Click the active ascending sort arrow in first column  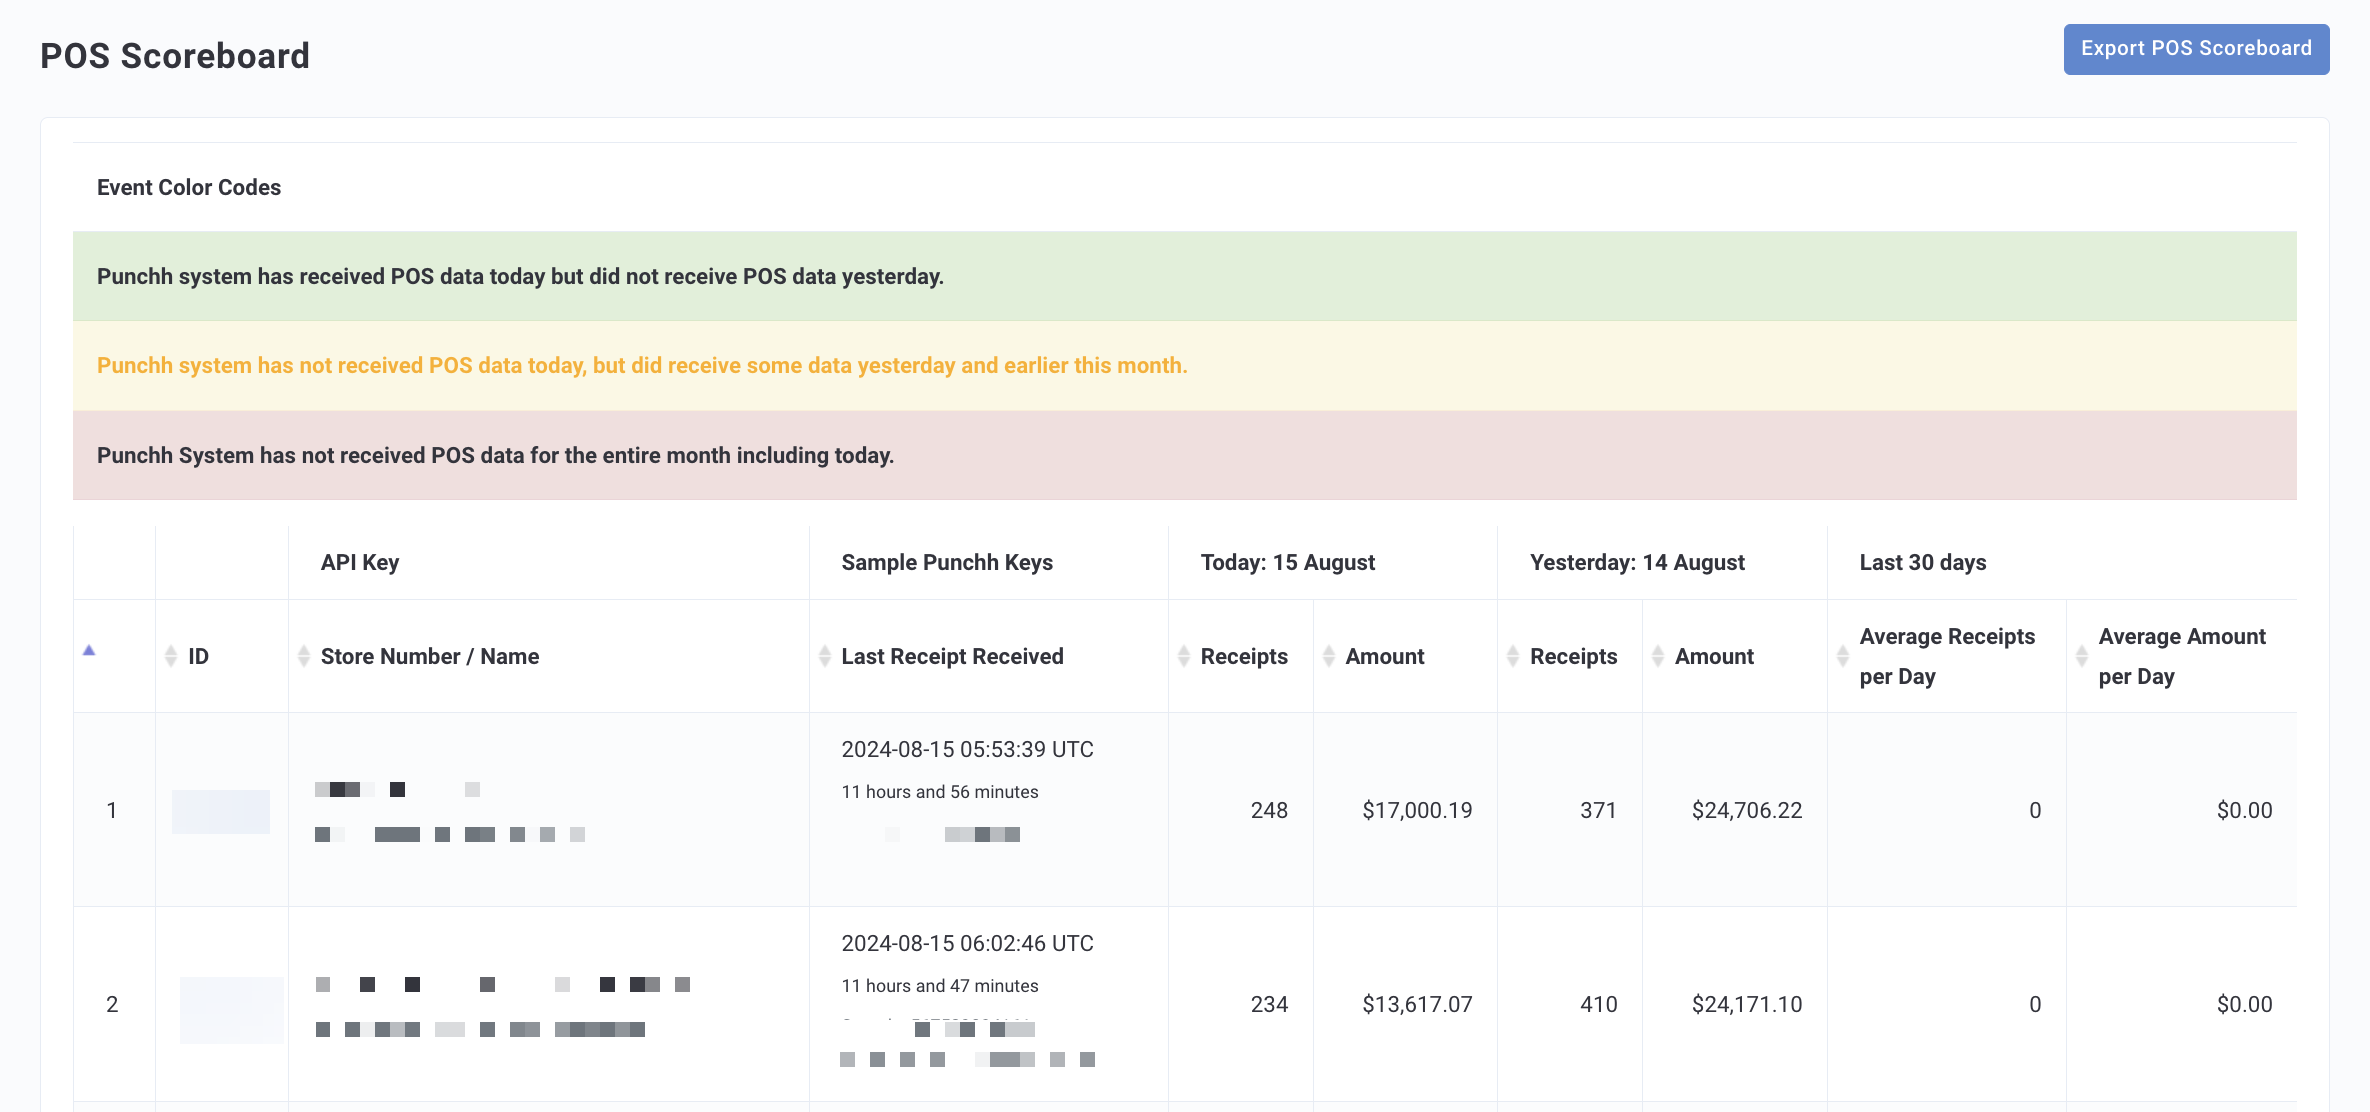coord(89,650)
